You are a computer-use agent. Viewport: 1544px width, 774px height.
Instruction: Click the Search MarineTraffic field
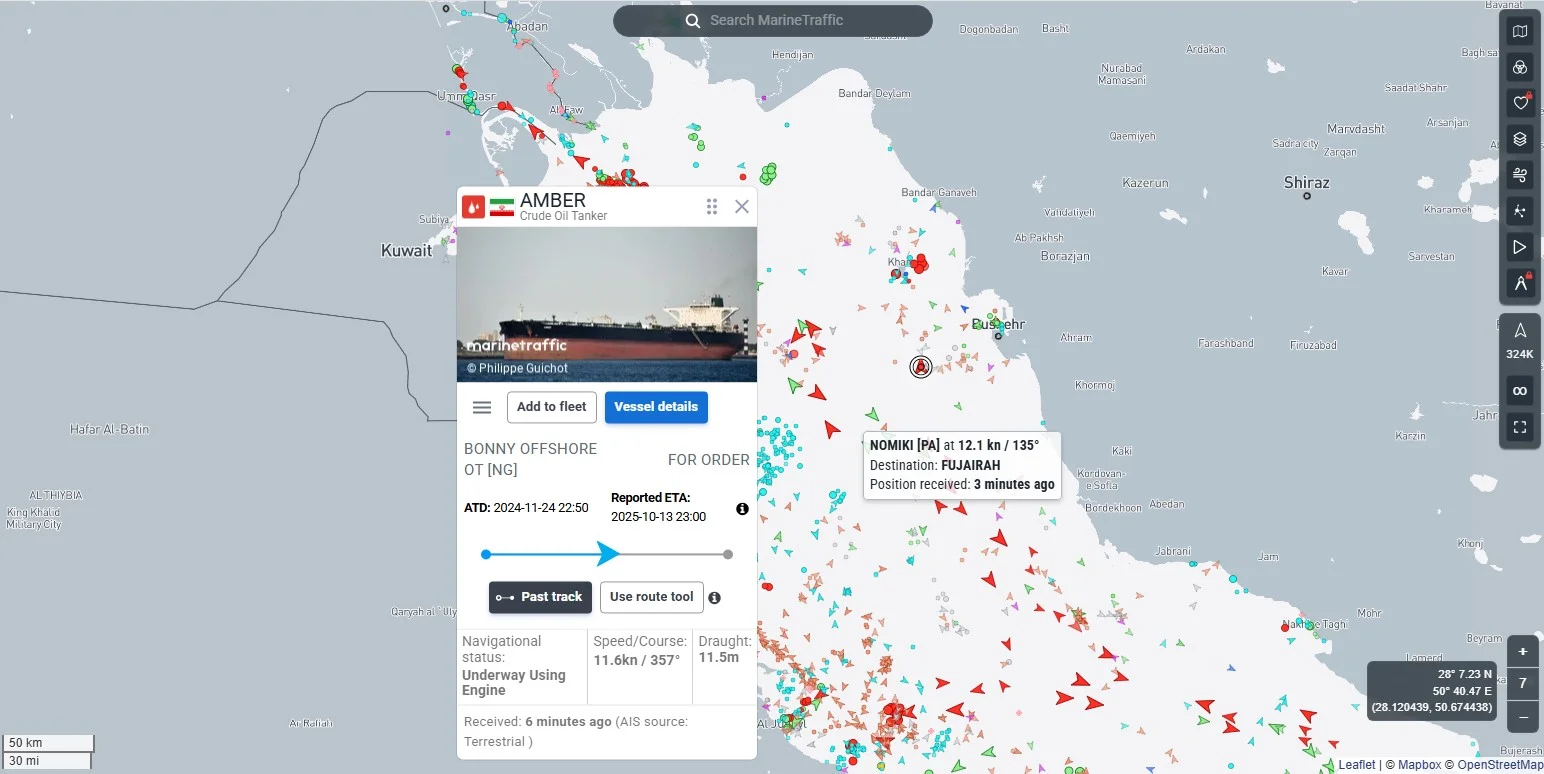click(773, 21)
